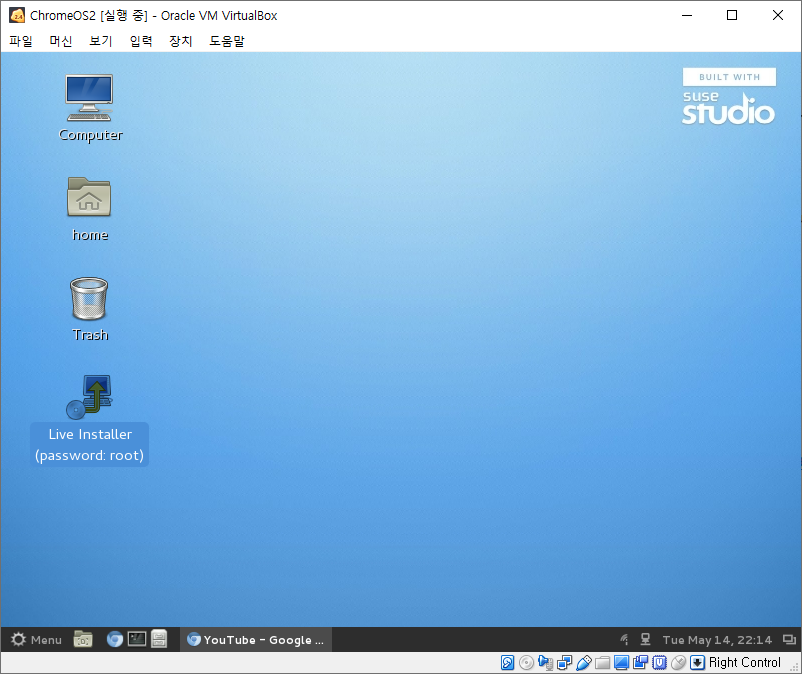Click the shared folders indicator
Viewport: 802px width, 674px height.
click(x=603, y=663)
